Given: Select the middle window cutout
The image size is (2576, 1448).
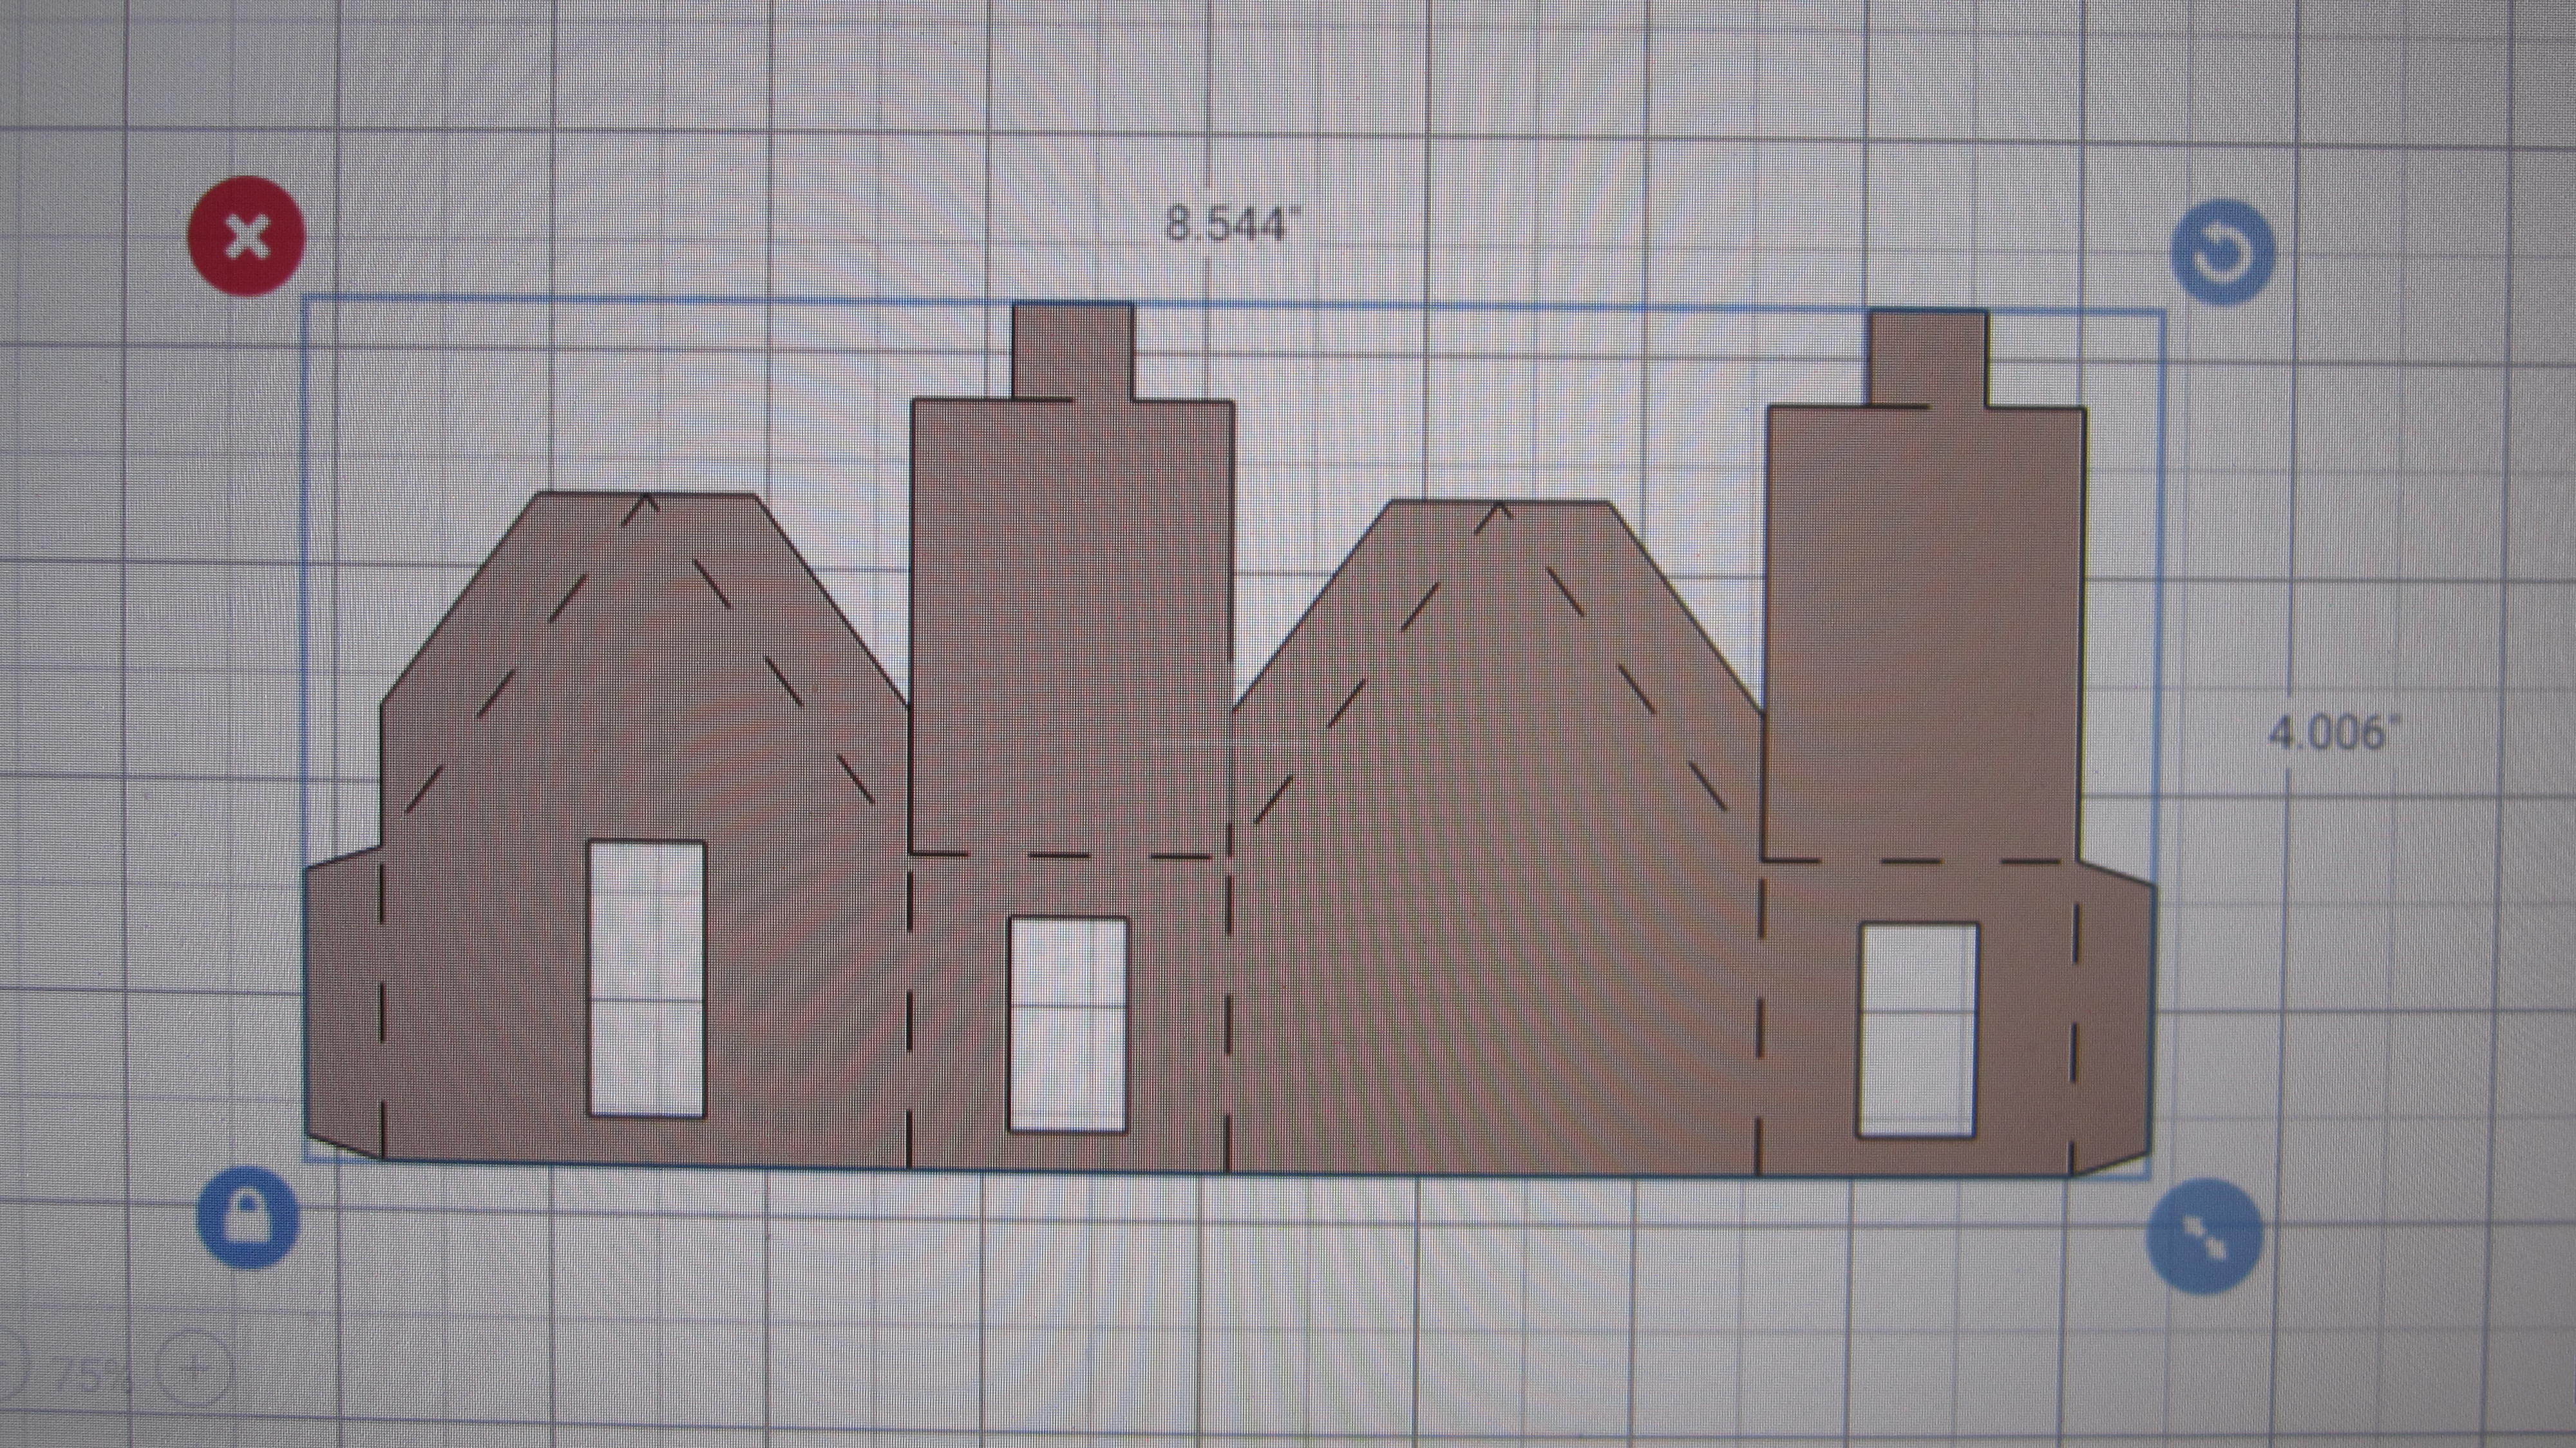Looking at the screenshot, I should [1067, 1024].
